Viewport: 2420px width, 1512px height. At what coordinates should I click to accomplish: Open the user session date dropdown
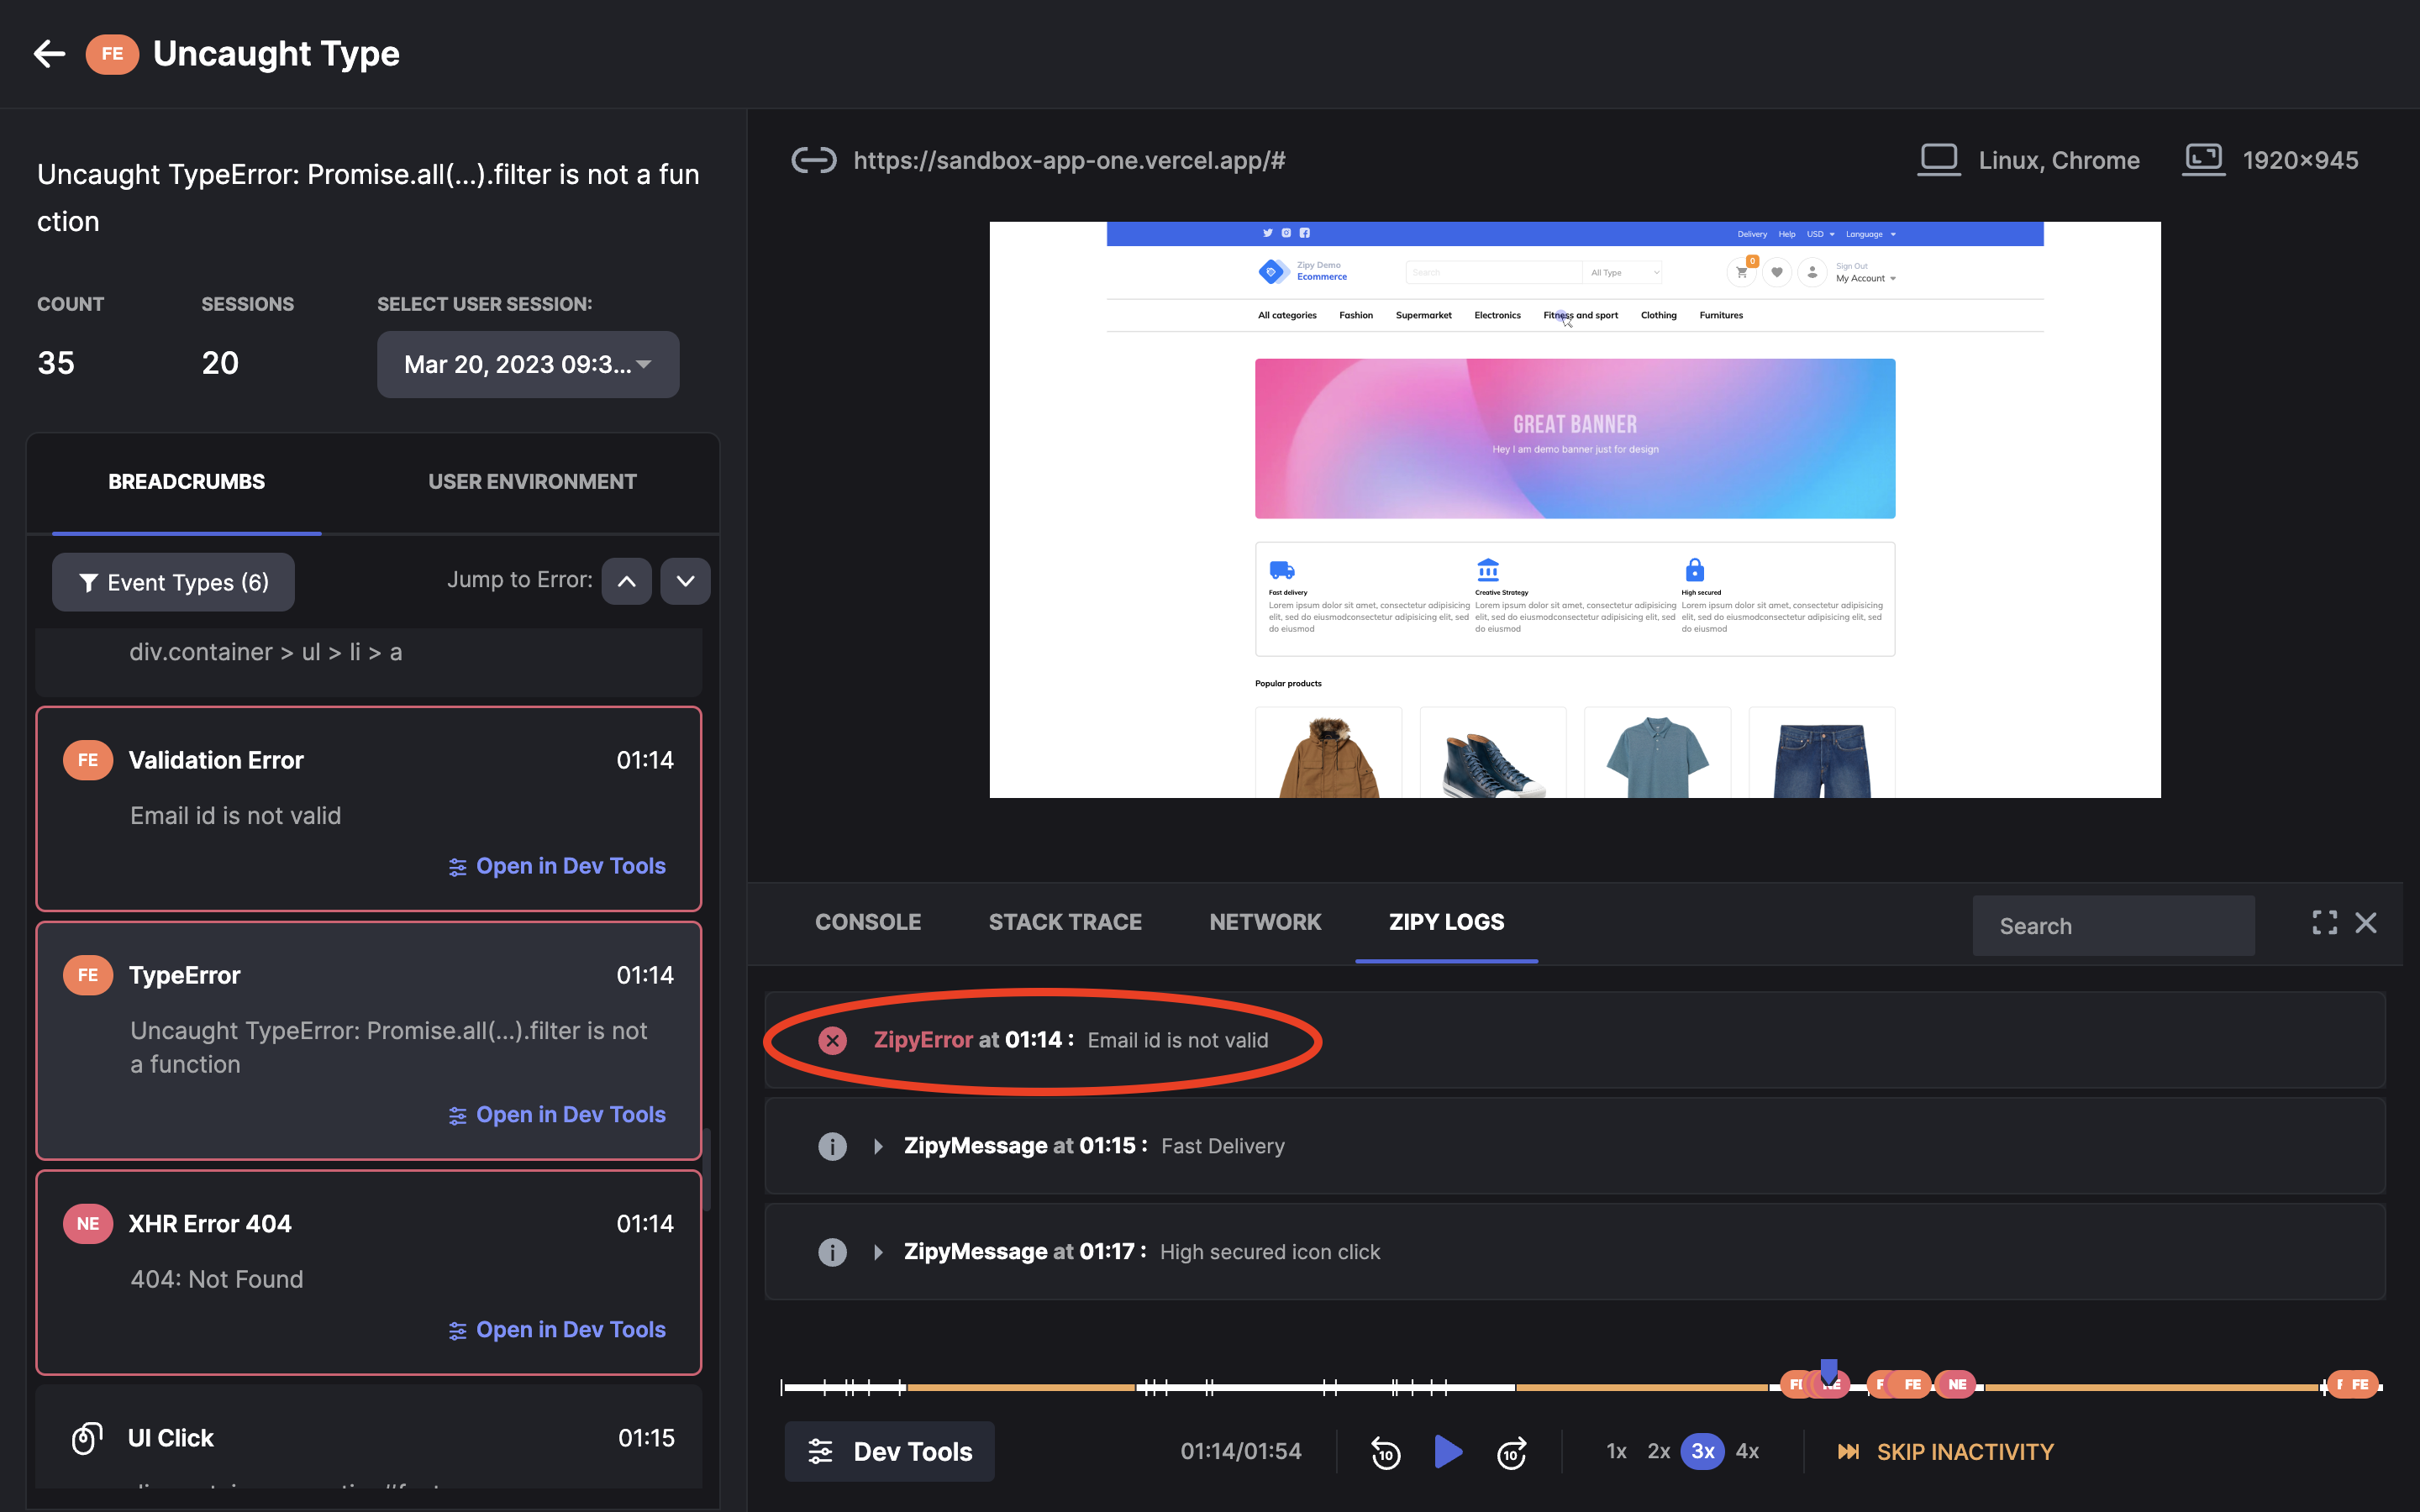528,364
